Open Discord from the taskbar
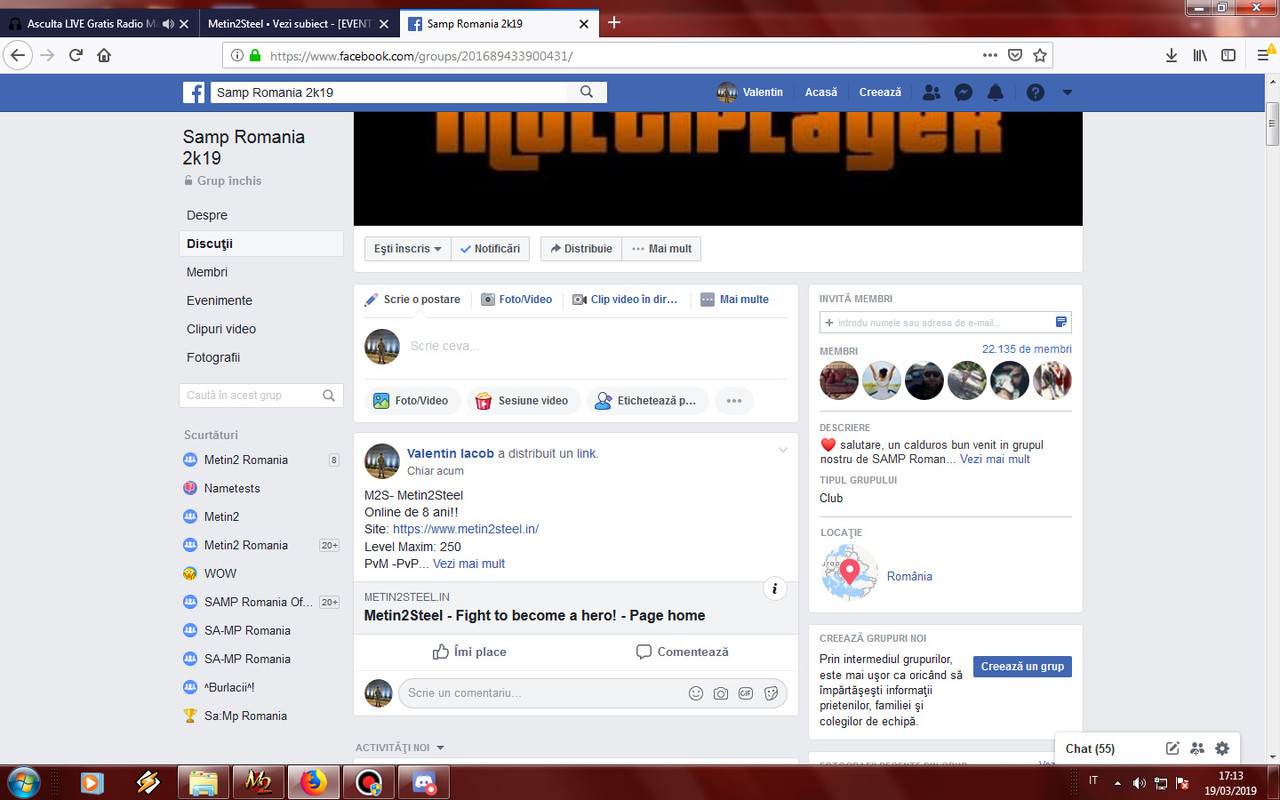The image size is (1280, 800). click(x=423, y=783)
